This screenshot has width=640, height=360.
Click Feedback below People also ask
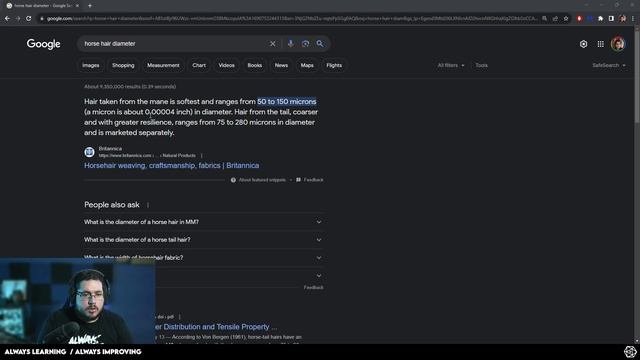(313, 287)
